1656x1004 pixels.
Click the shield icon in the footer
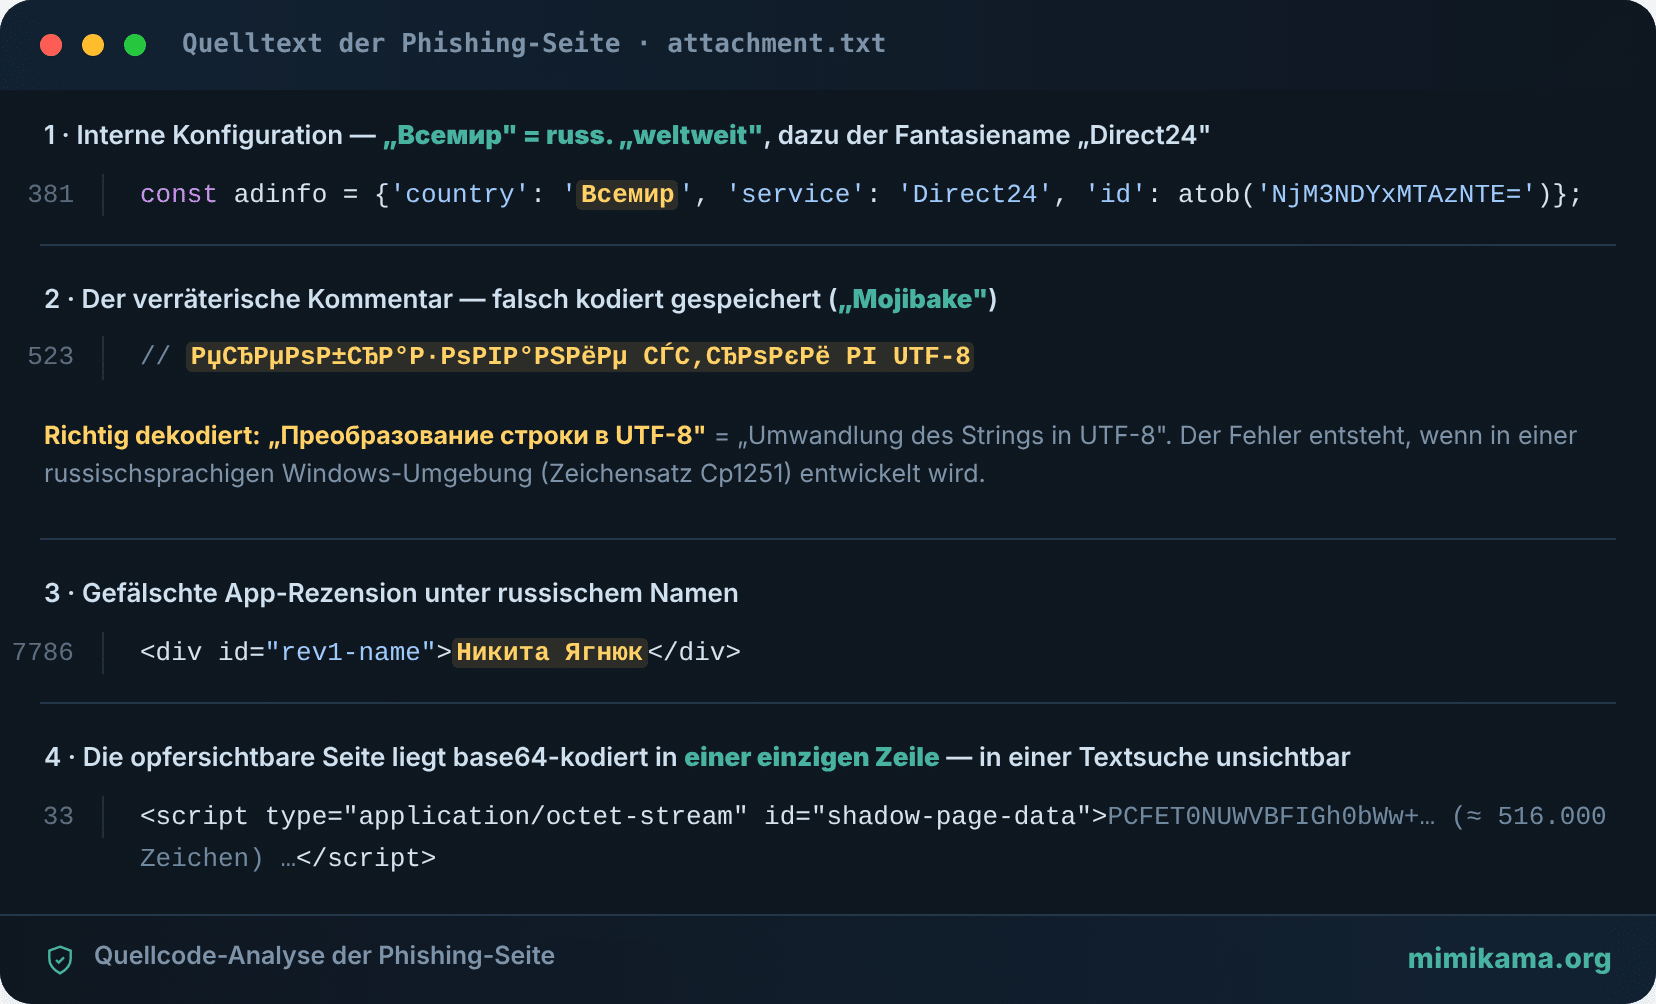(60, 959)
